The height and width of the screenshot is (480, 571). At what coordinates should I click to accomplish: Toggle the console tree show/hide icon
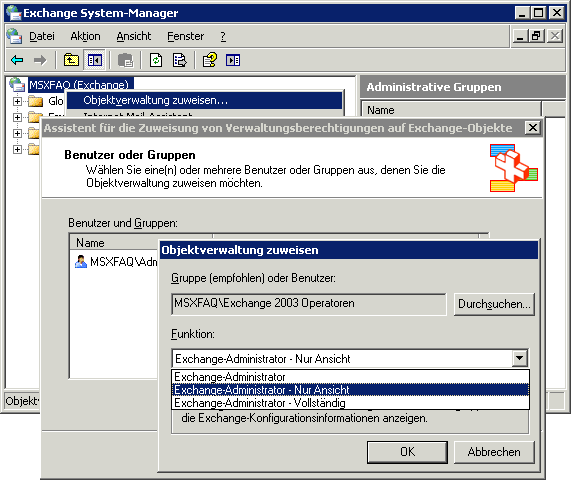pos(95,60)
